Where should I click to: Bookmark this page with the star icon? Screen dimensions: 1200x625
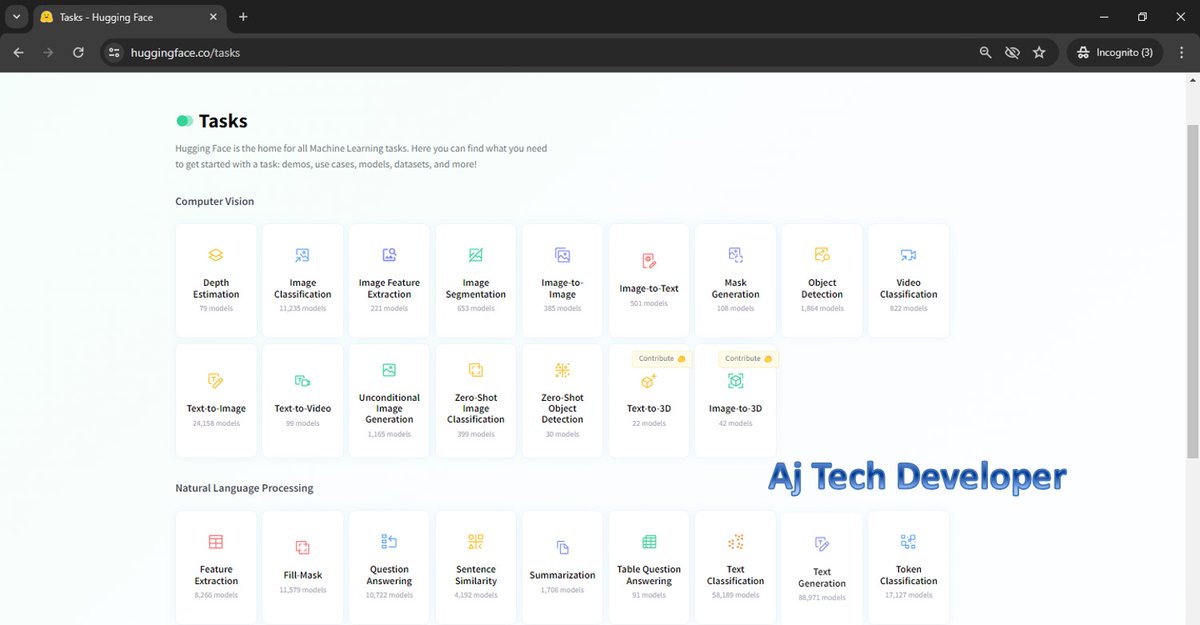tap(1039, 51)
